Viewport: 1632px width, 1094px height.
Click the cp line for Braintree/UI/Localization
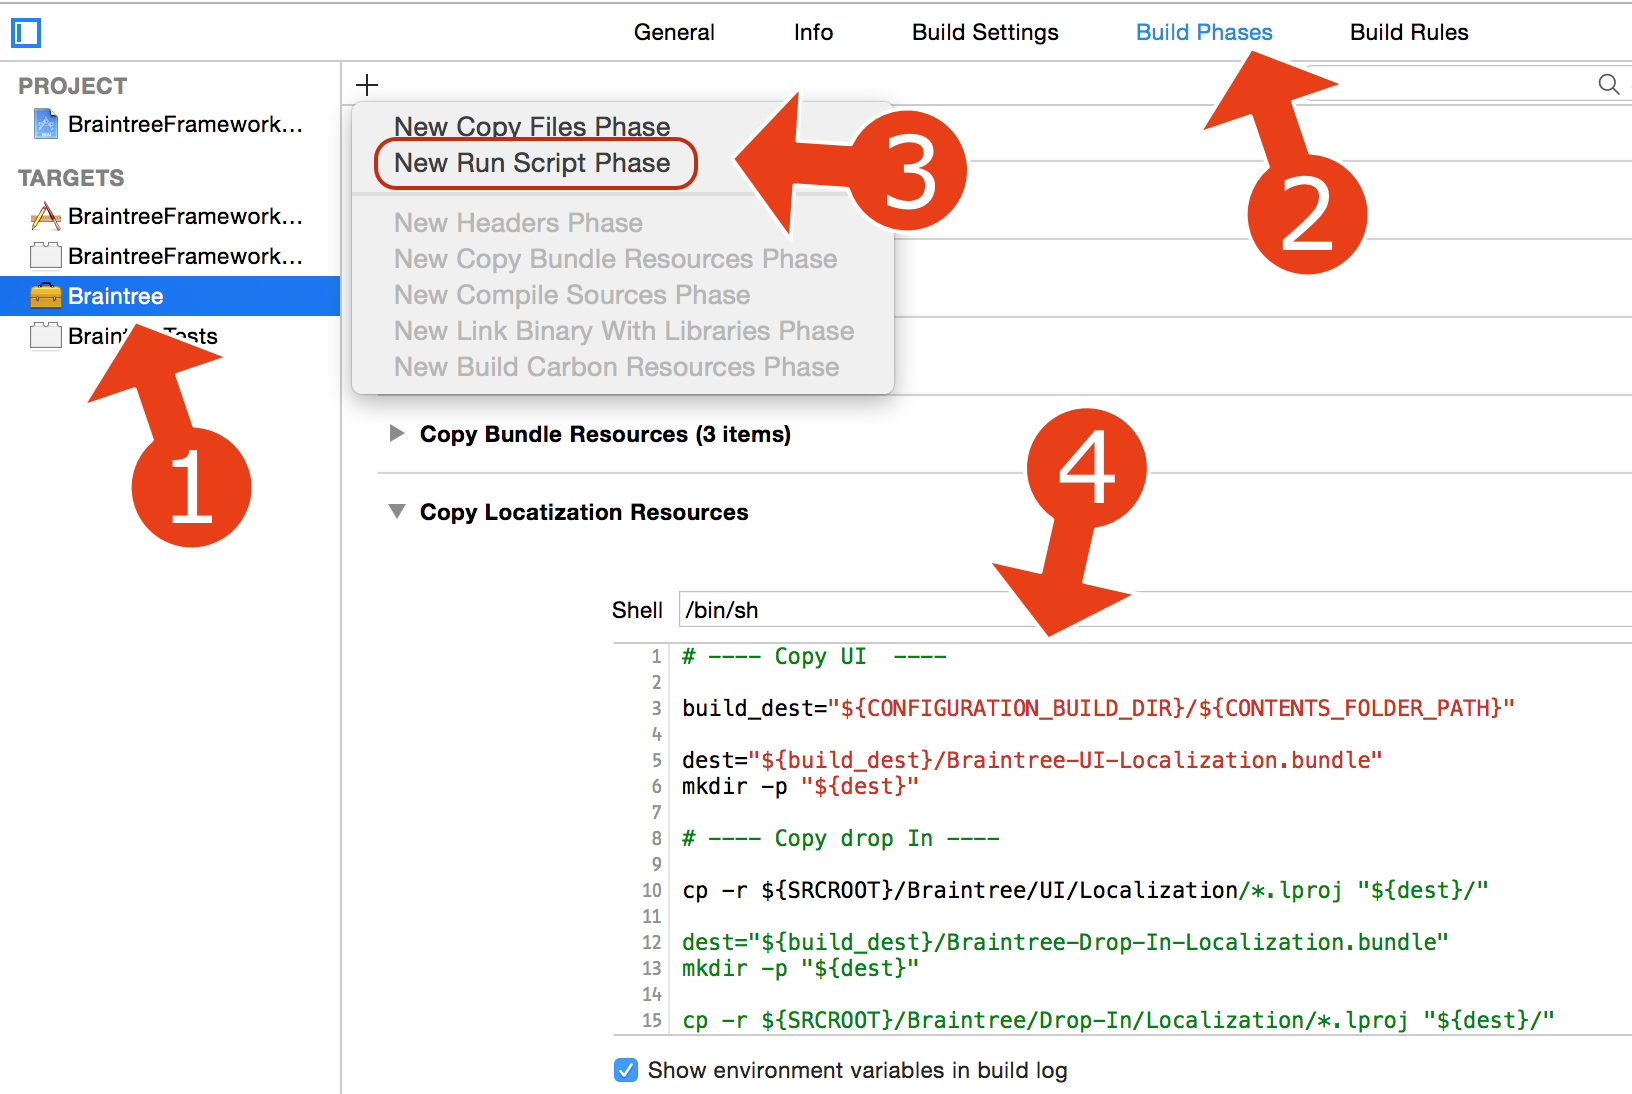tap(1085, 890)
